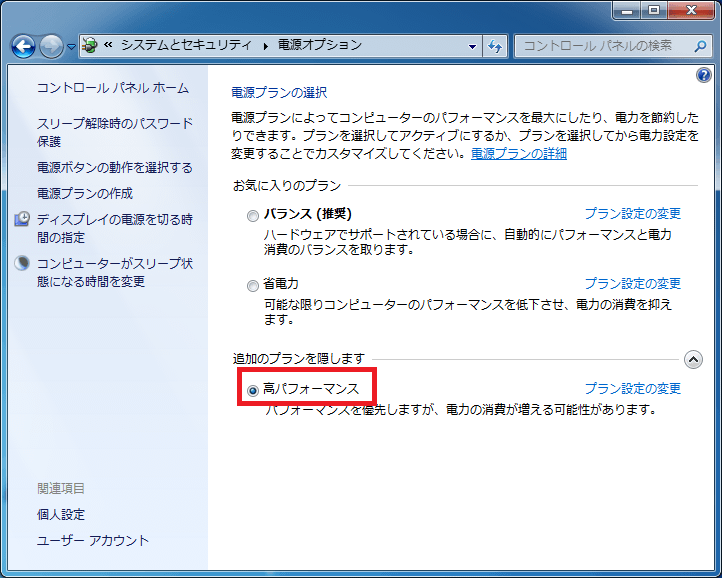Click the magnifier icon in search box
Image resolution: width=722 pixels, height=578 pixels.
click(699, 46)
